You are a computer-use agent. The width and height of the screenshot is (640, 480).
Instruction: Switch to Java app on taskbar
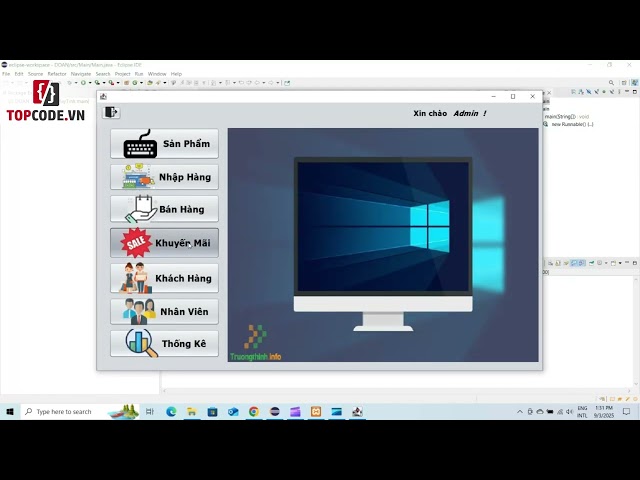357,411
